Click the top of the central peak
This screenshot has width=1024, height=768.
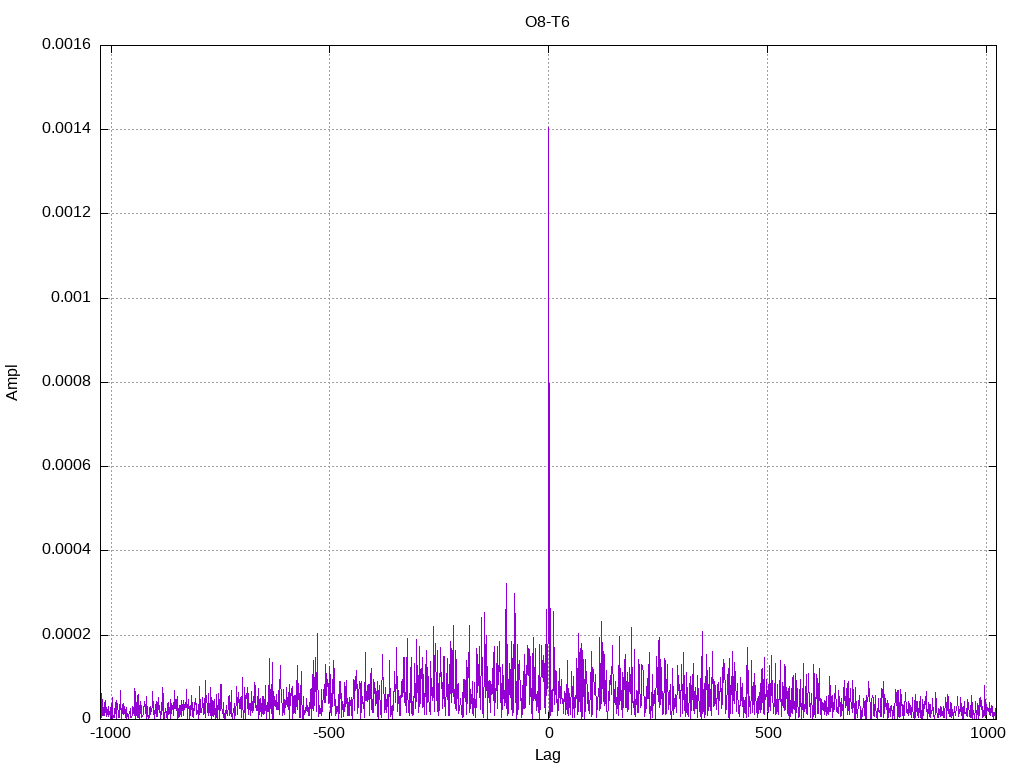(x=548, y=129)
